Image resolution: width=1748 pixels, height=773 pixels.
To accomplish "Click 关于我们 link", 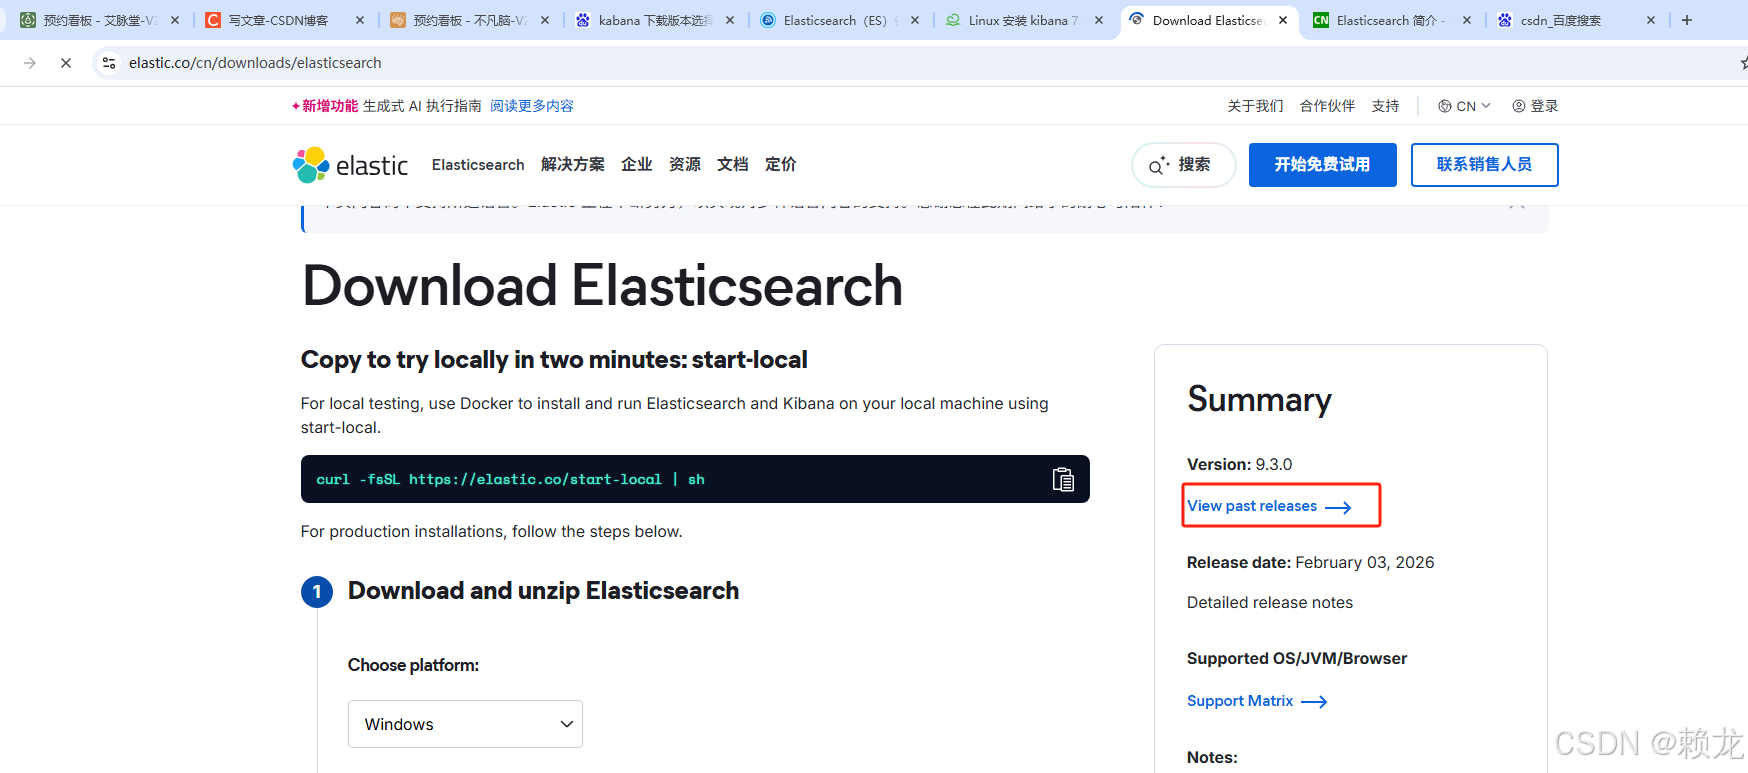I will pos(1256,106).
